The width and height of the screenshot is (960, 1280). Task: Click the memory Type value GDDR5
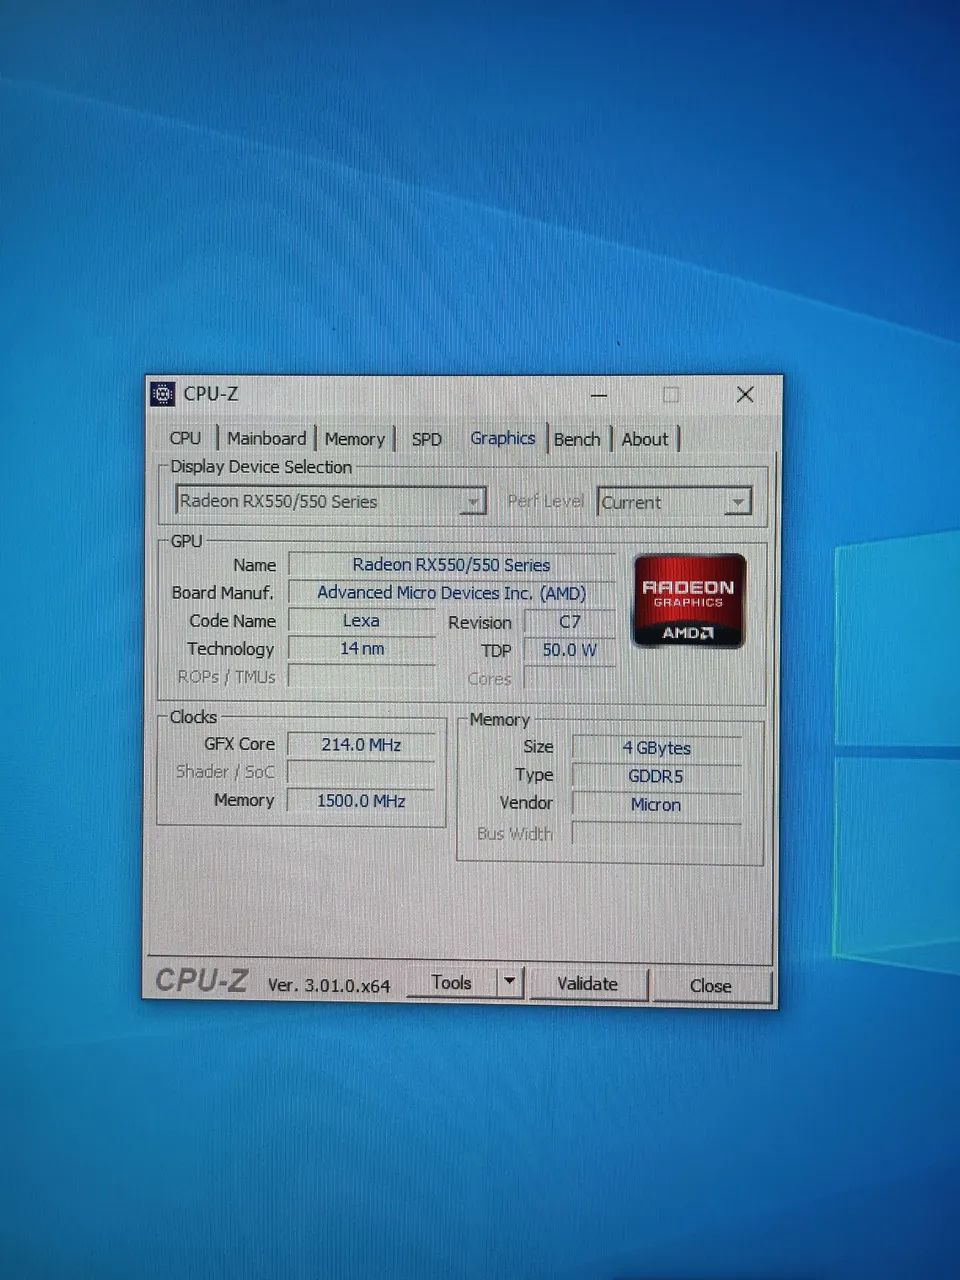(x=656, y=776)
